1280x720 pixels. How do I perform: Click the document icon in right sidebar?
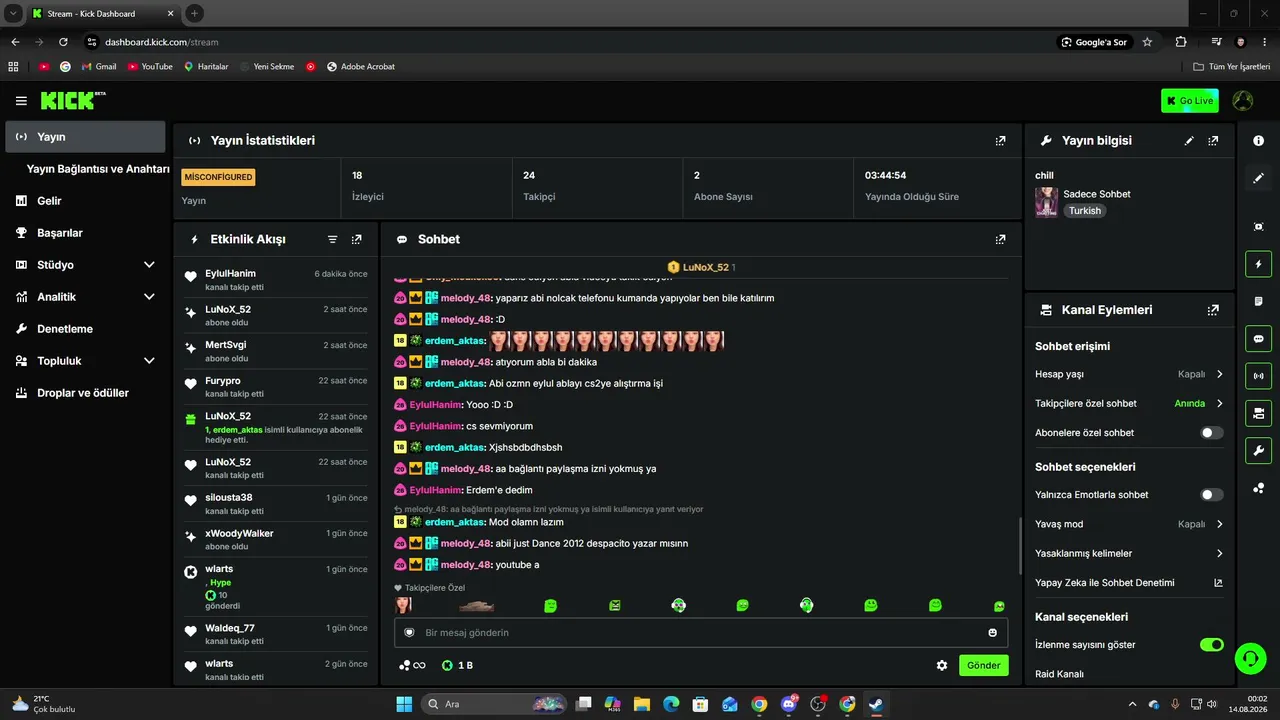click(1258, 301)
